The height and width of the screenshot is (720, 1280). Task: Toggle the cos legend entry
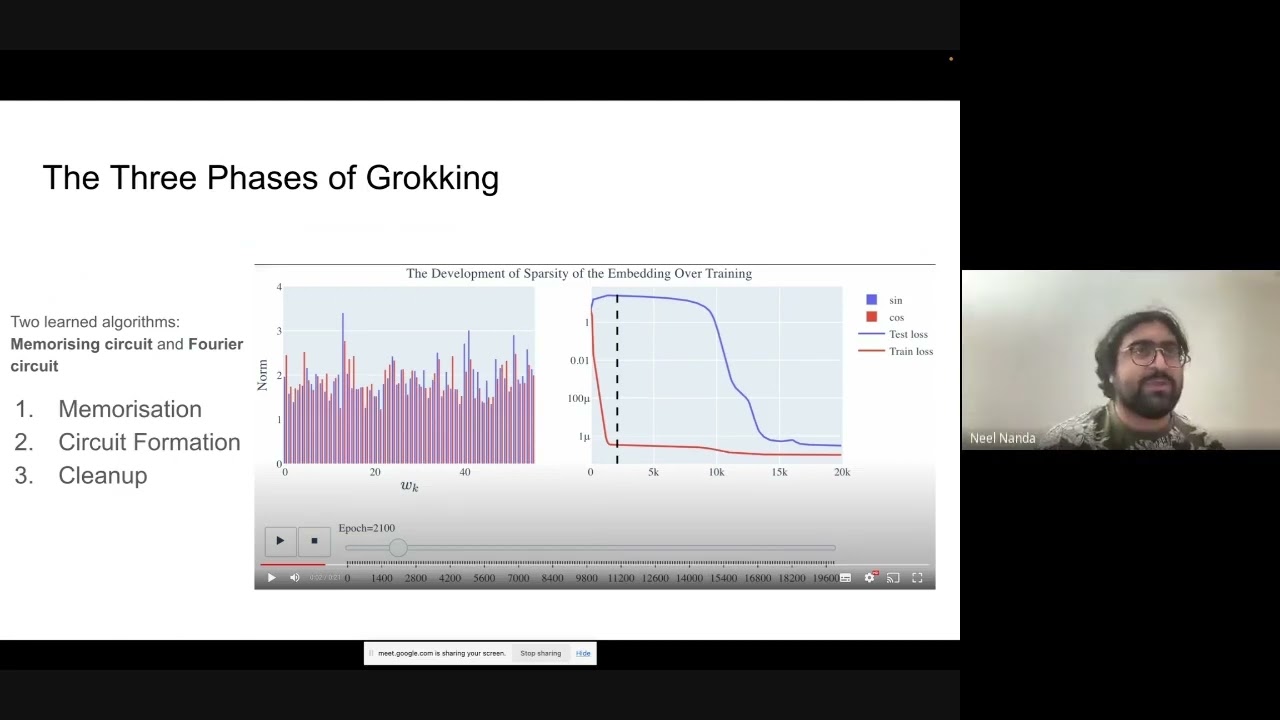[x=885, y=317]
